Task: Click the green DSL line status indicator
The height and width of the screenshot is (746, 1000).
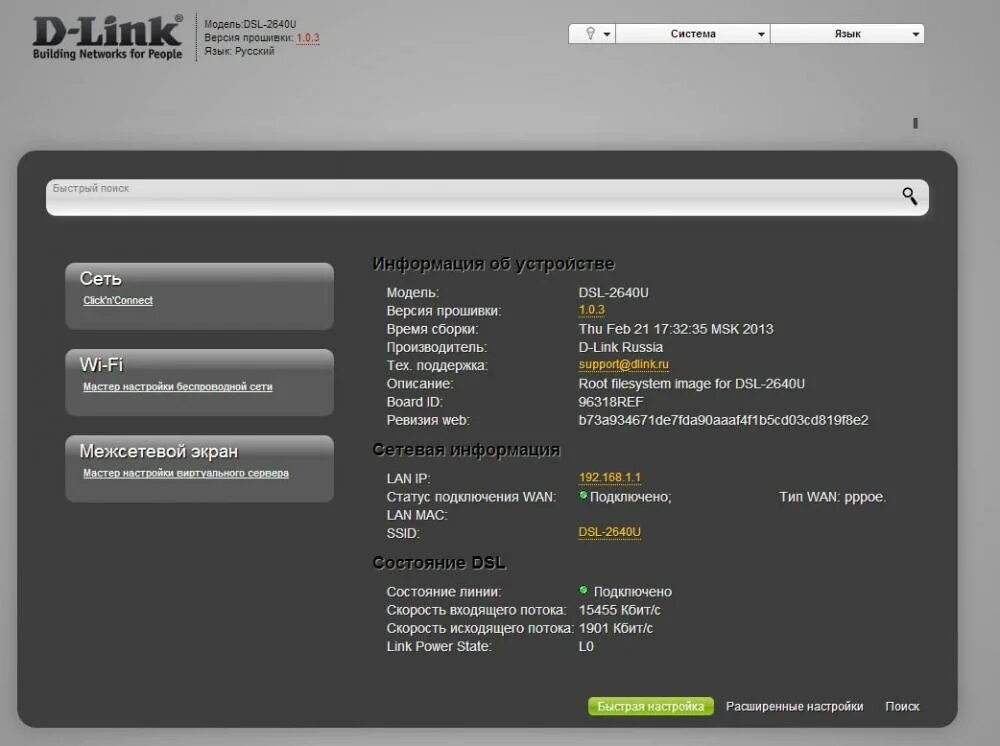Action: (x=583, y=590)
